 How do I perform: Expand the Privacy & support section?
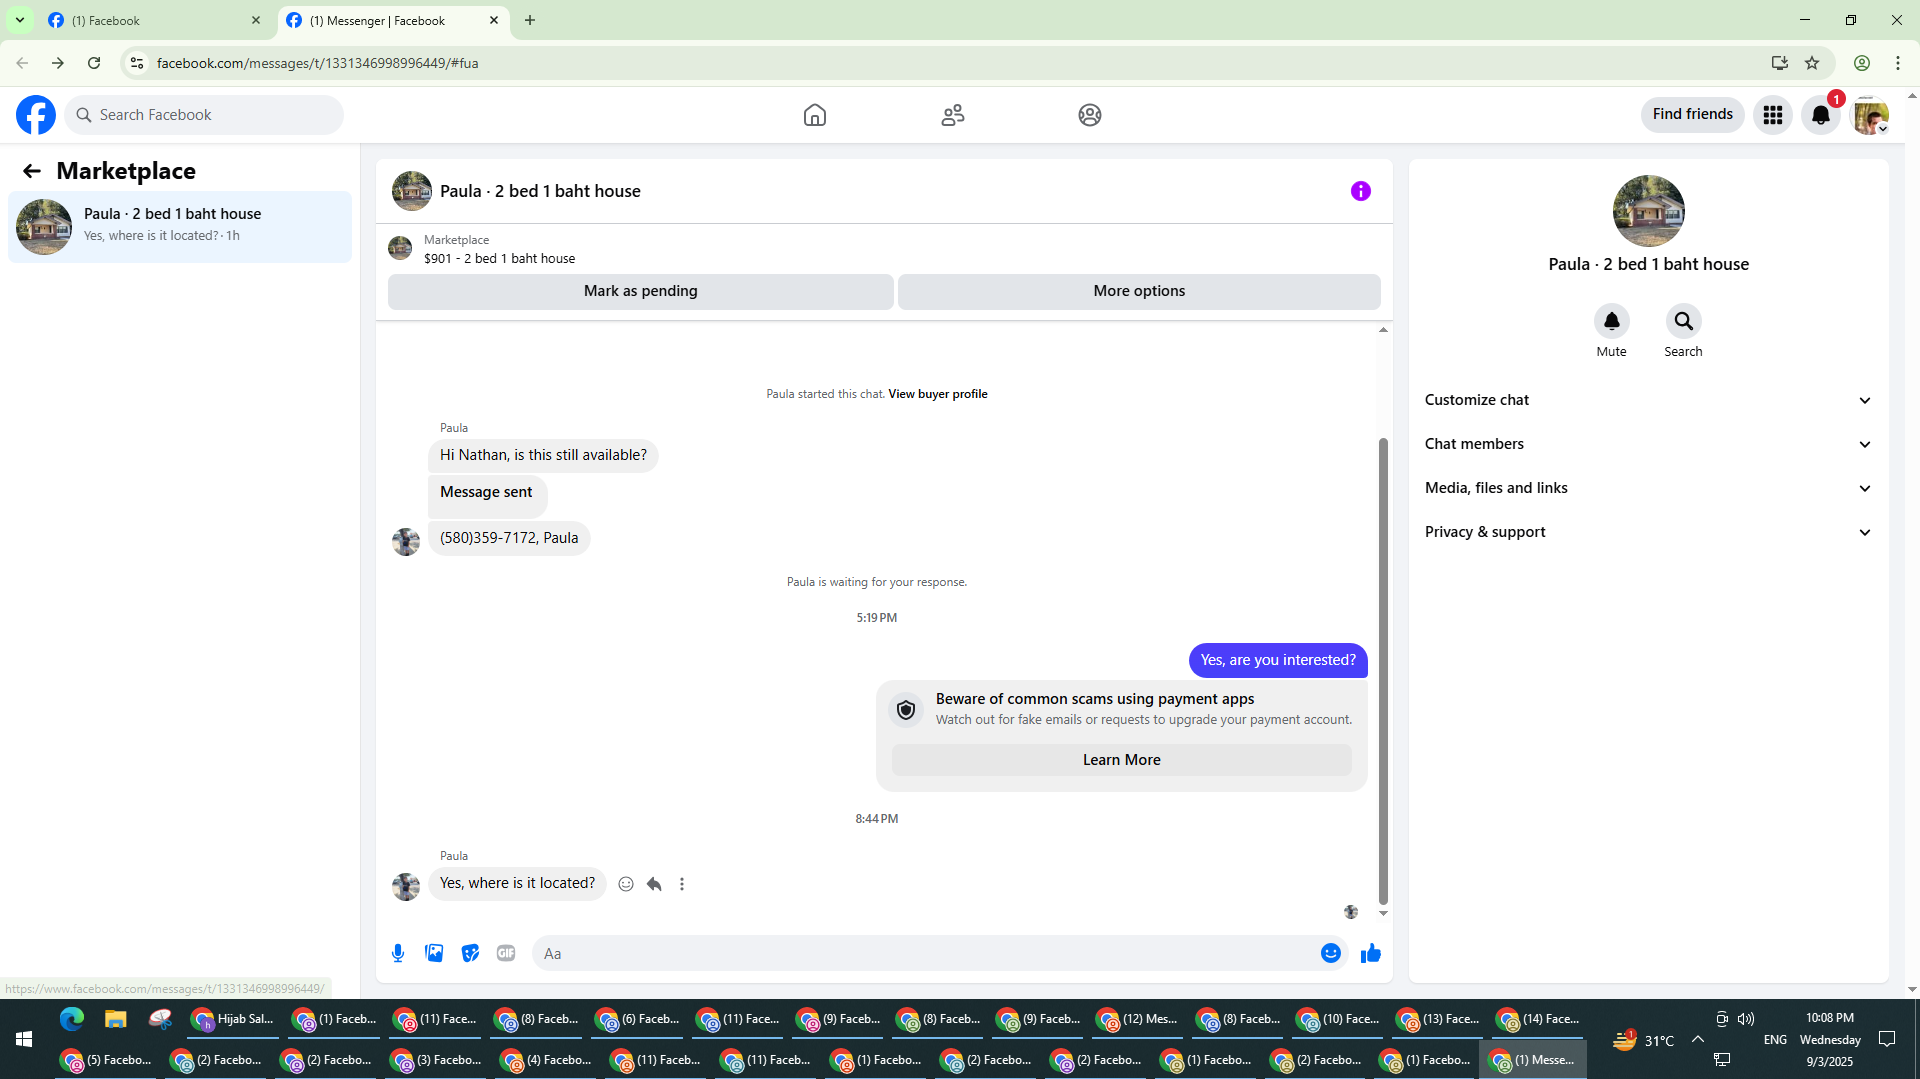tap(1648, 532)
